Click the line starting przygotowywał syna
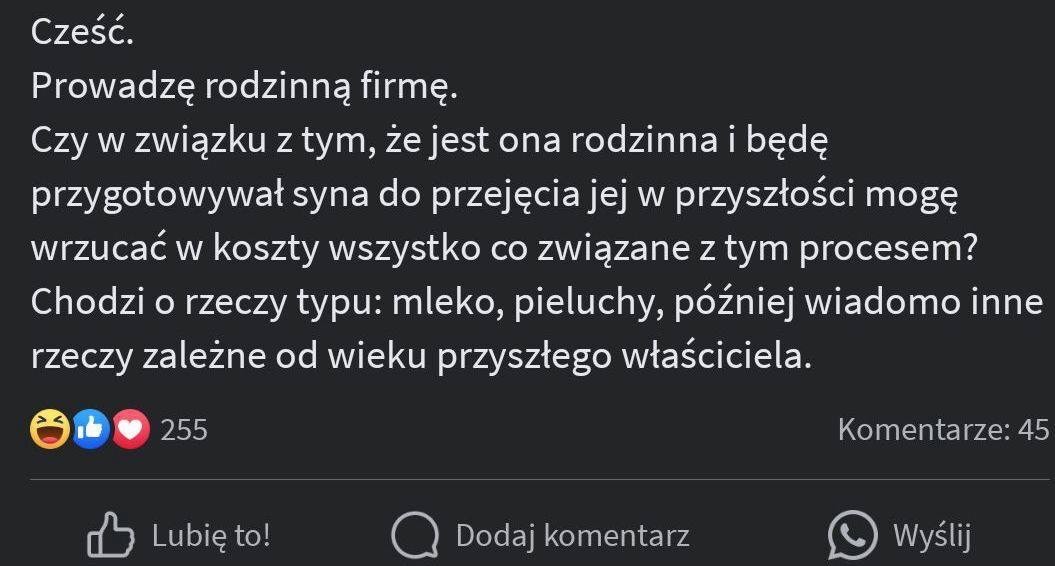The width and height of the screenshot is (1055, 566). 495,196
